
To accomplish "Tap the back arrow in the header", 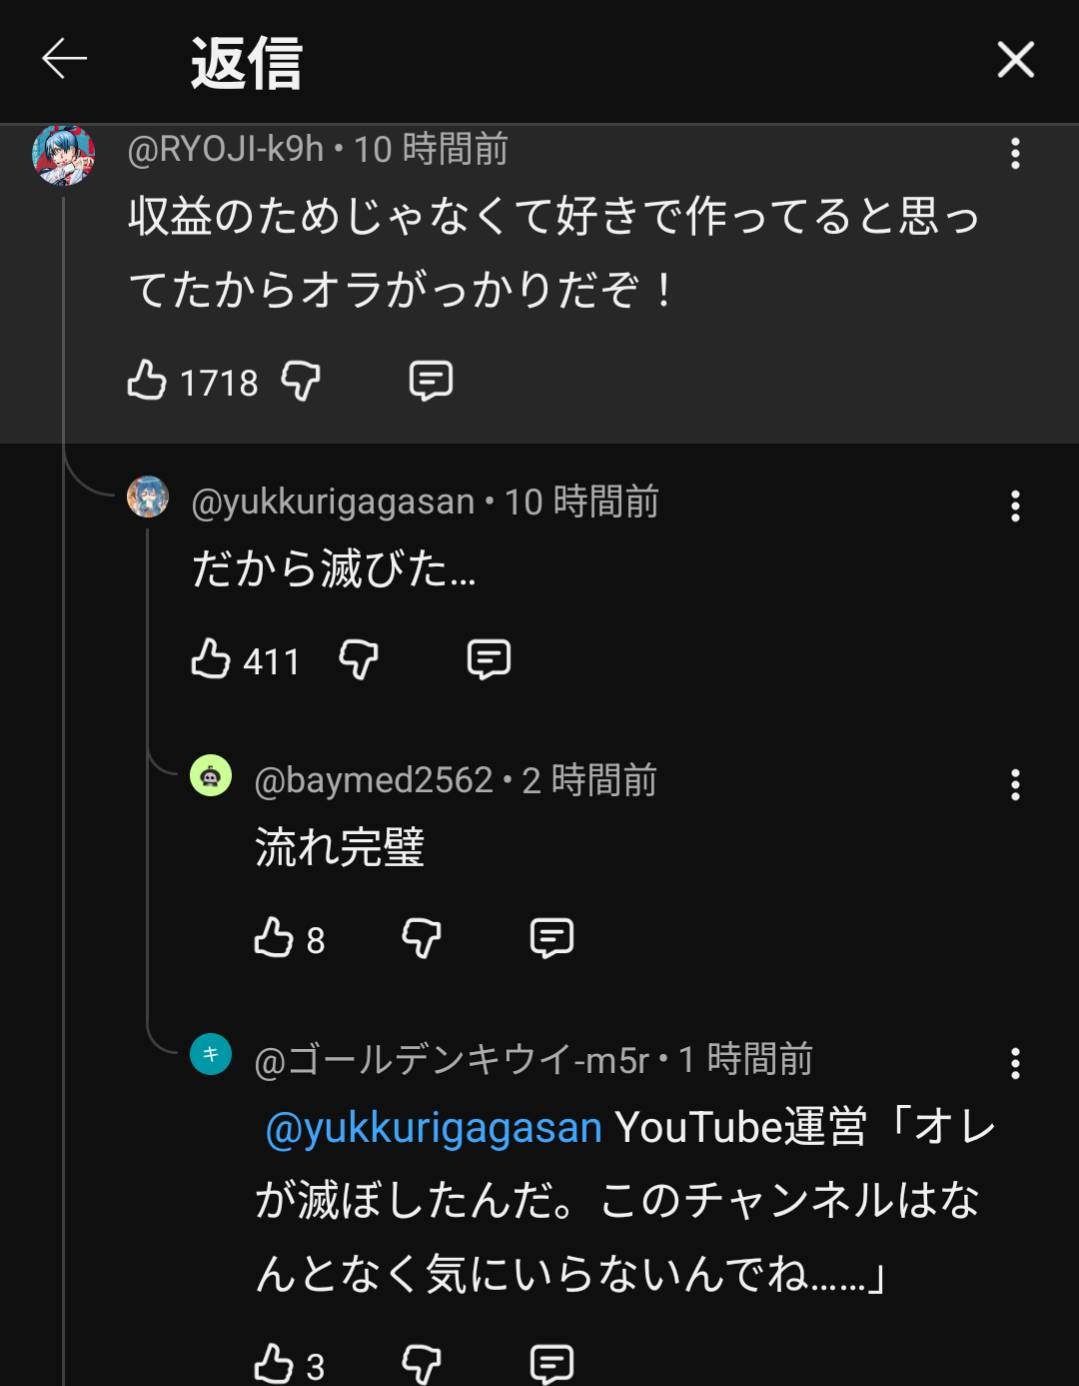I will click(x=64, y=60).
